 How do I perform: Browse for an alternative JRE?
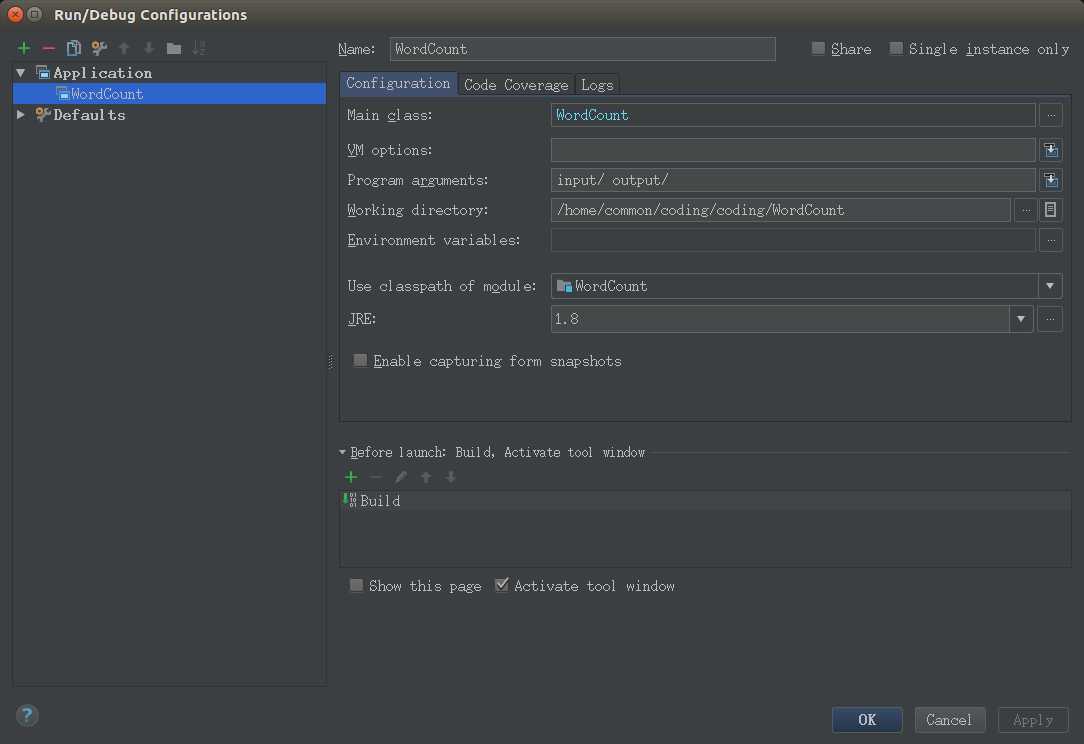click(x=1050, y=319)
